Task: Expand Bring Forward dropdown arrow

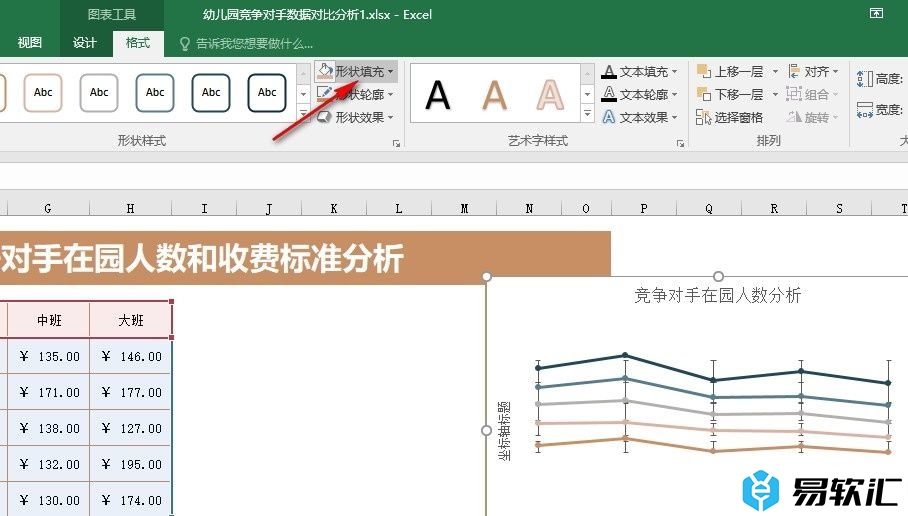Action: (775, 71)
